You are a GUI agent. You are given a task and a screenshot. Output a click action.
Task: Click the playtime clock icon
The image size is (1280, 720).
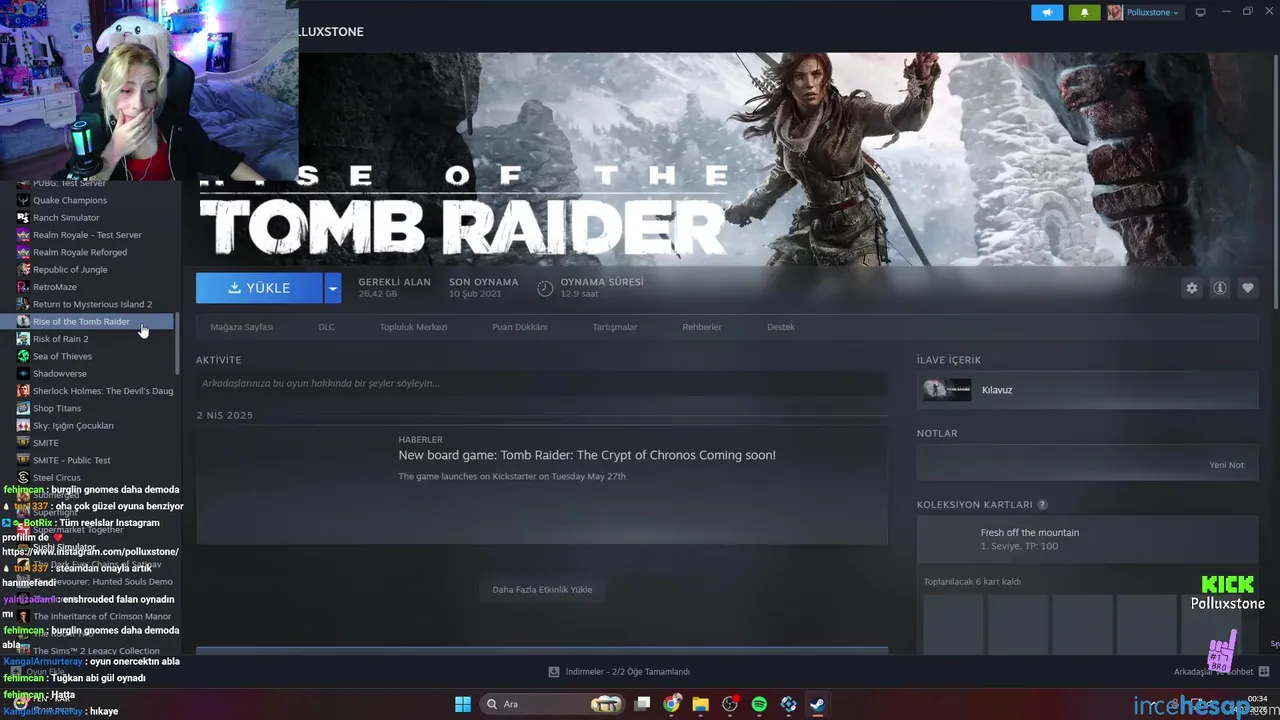[x=545, y=288]
